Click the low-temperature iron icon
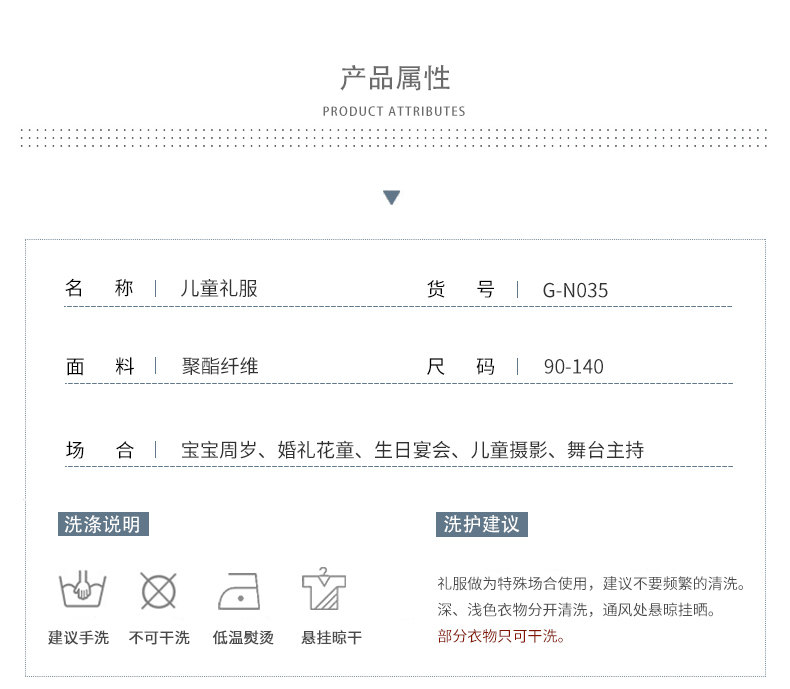 [239, 591]
